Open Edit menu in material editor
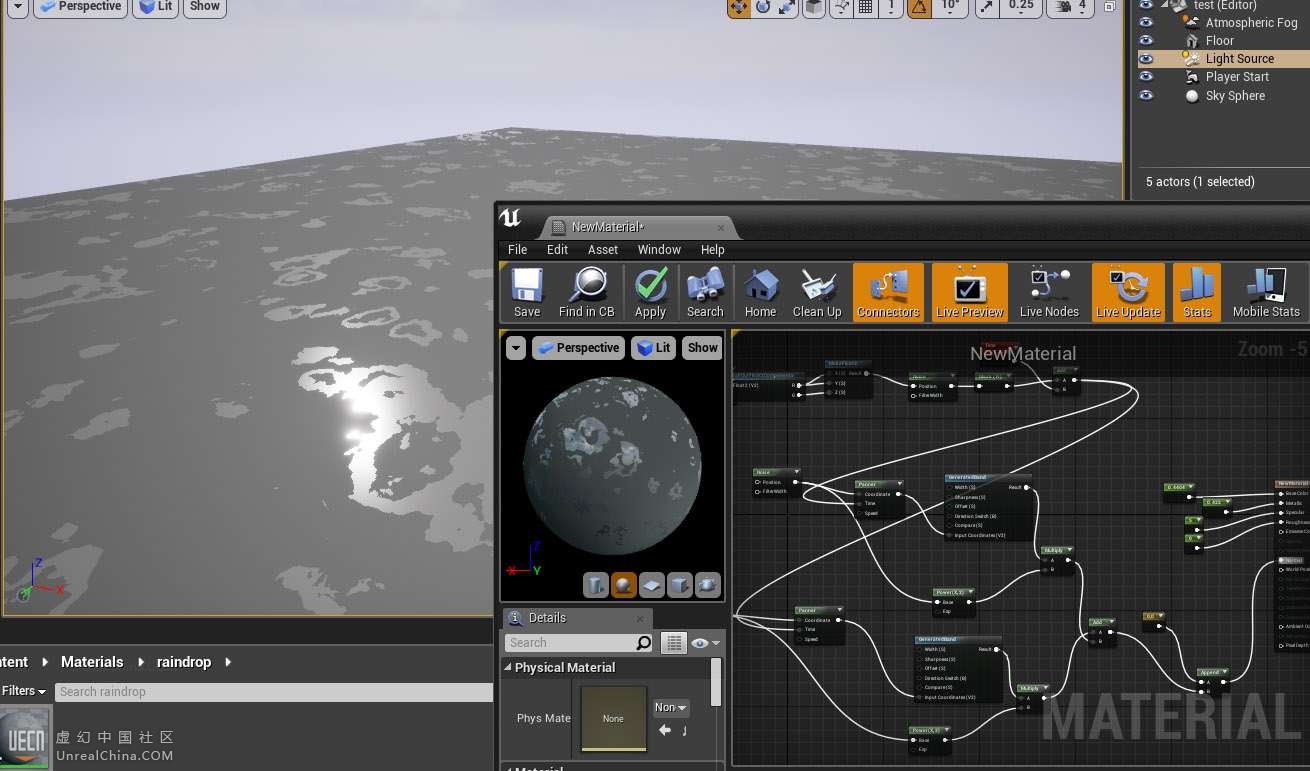1310x771 pixels. coord(557,250)
